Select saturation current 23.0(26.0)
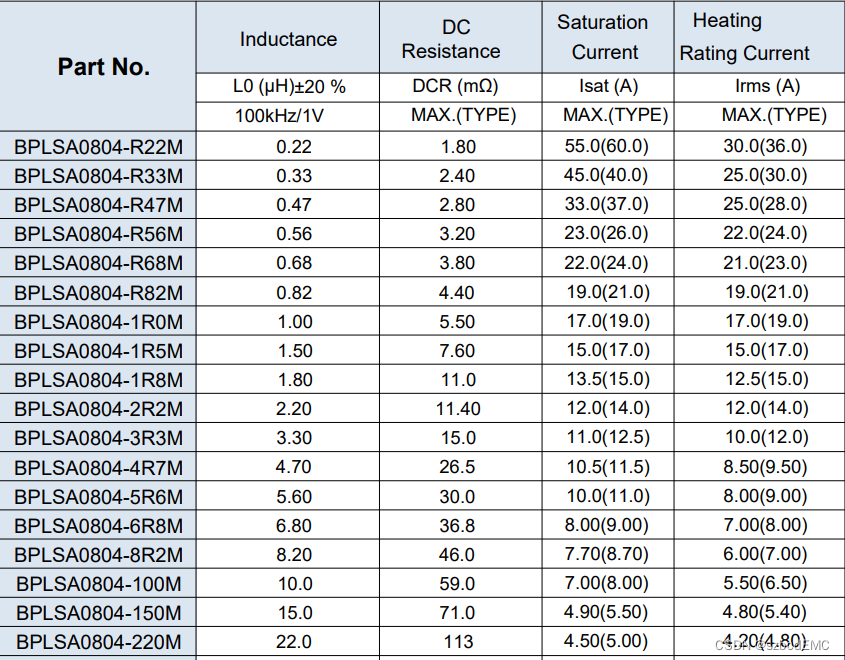The image size is (845, 660). point(606,233)
